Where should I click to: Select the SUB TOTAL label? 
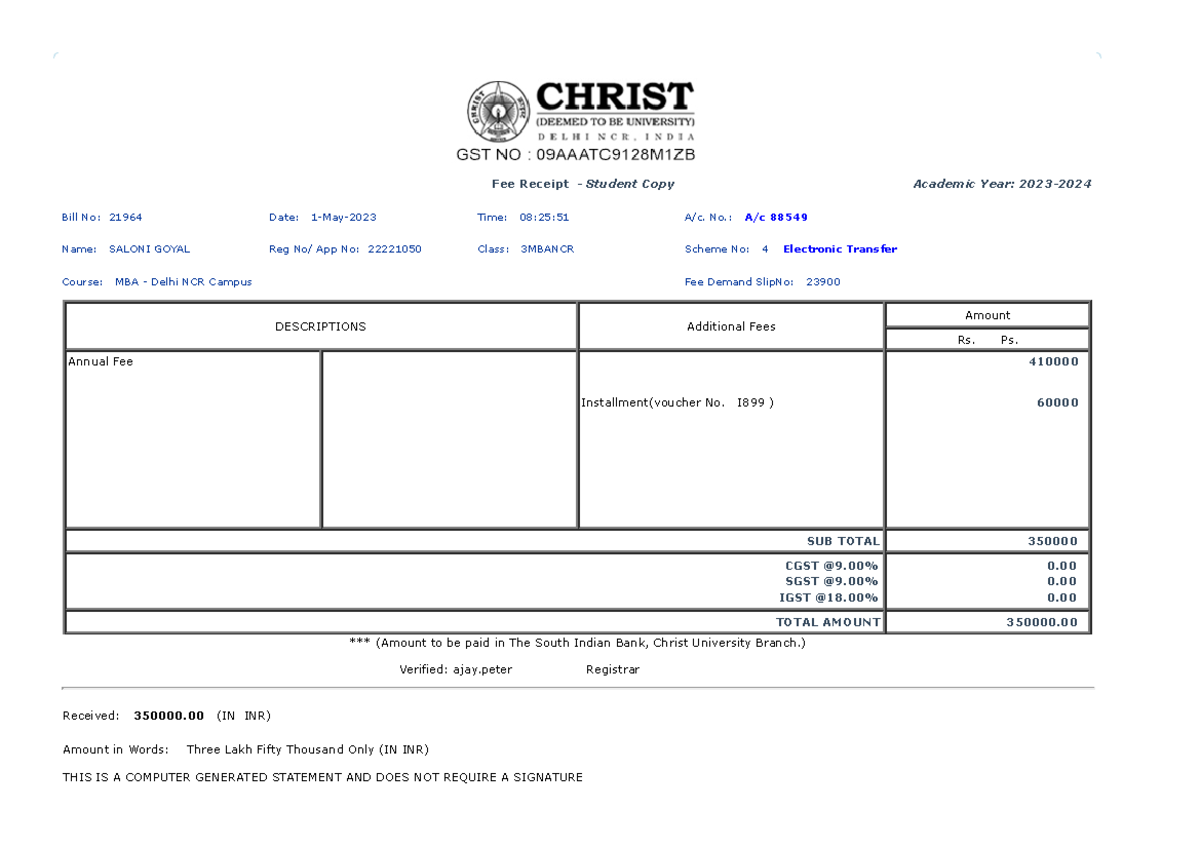coord(843,541)
